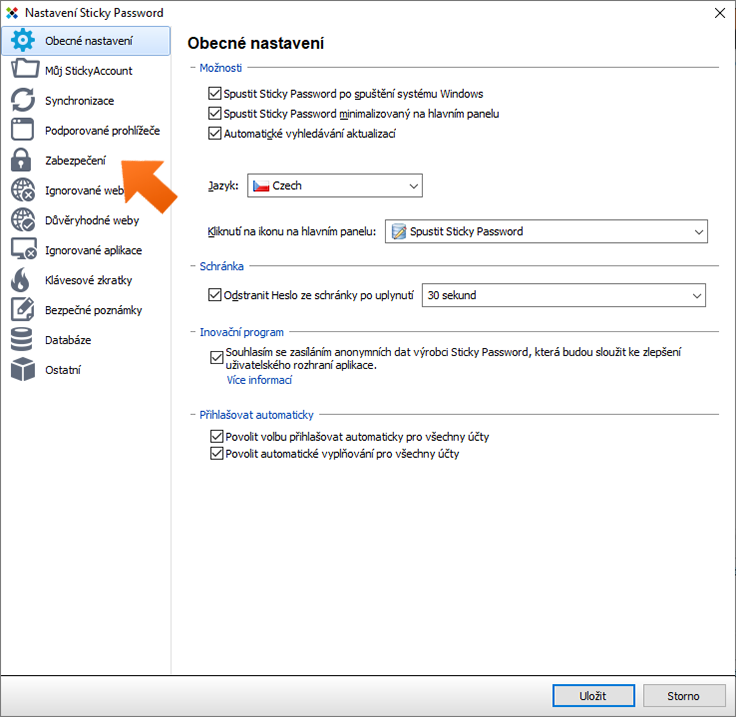The image size is (736, 717).
Task: Click the flame icon for Klávesové zkratky
Action: pos(20,280)
